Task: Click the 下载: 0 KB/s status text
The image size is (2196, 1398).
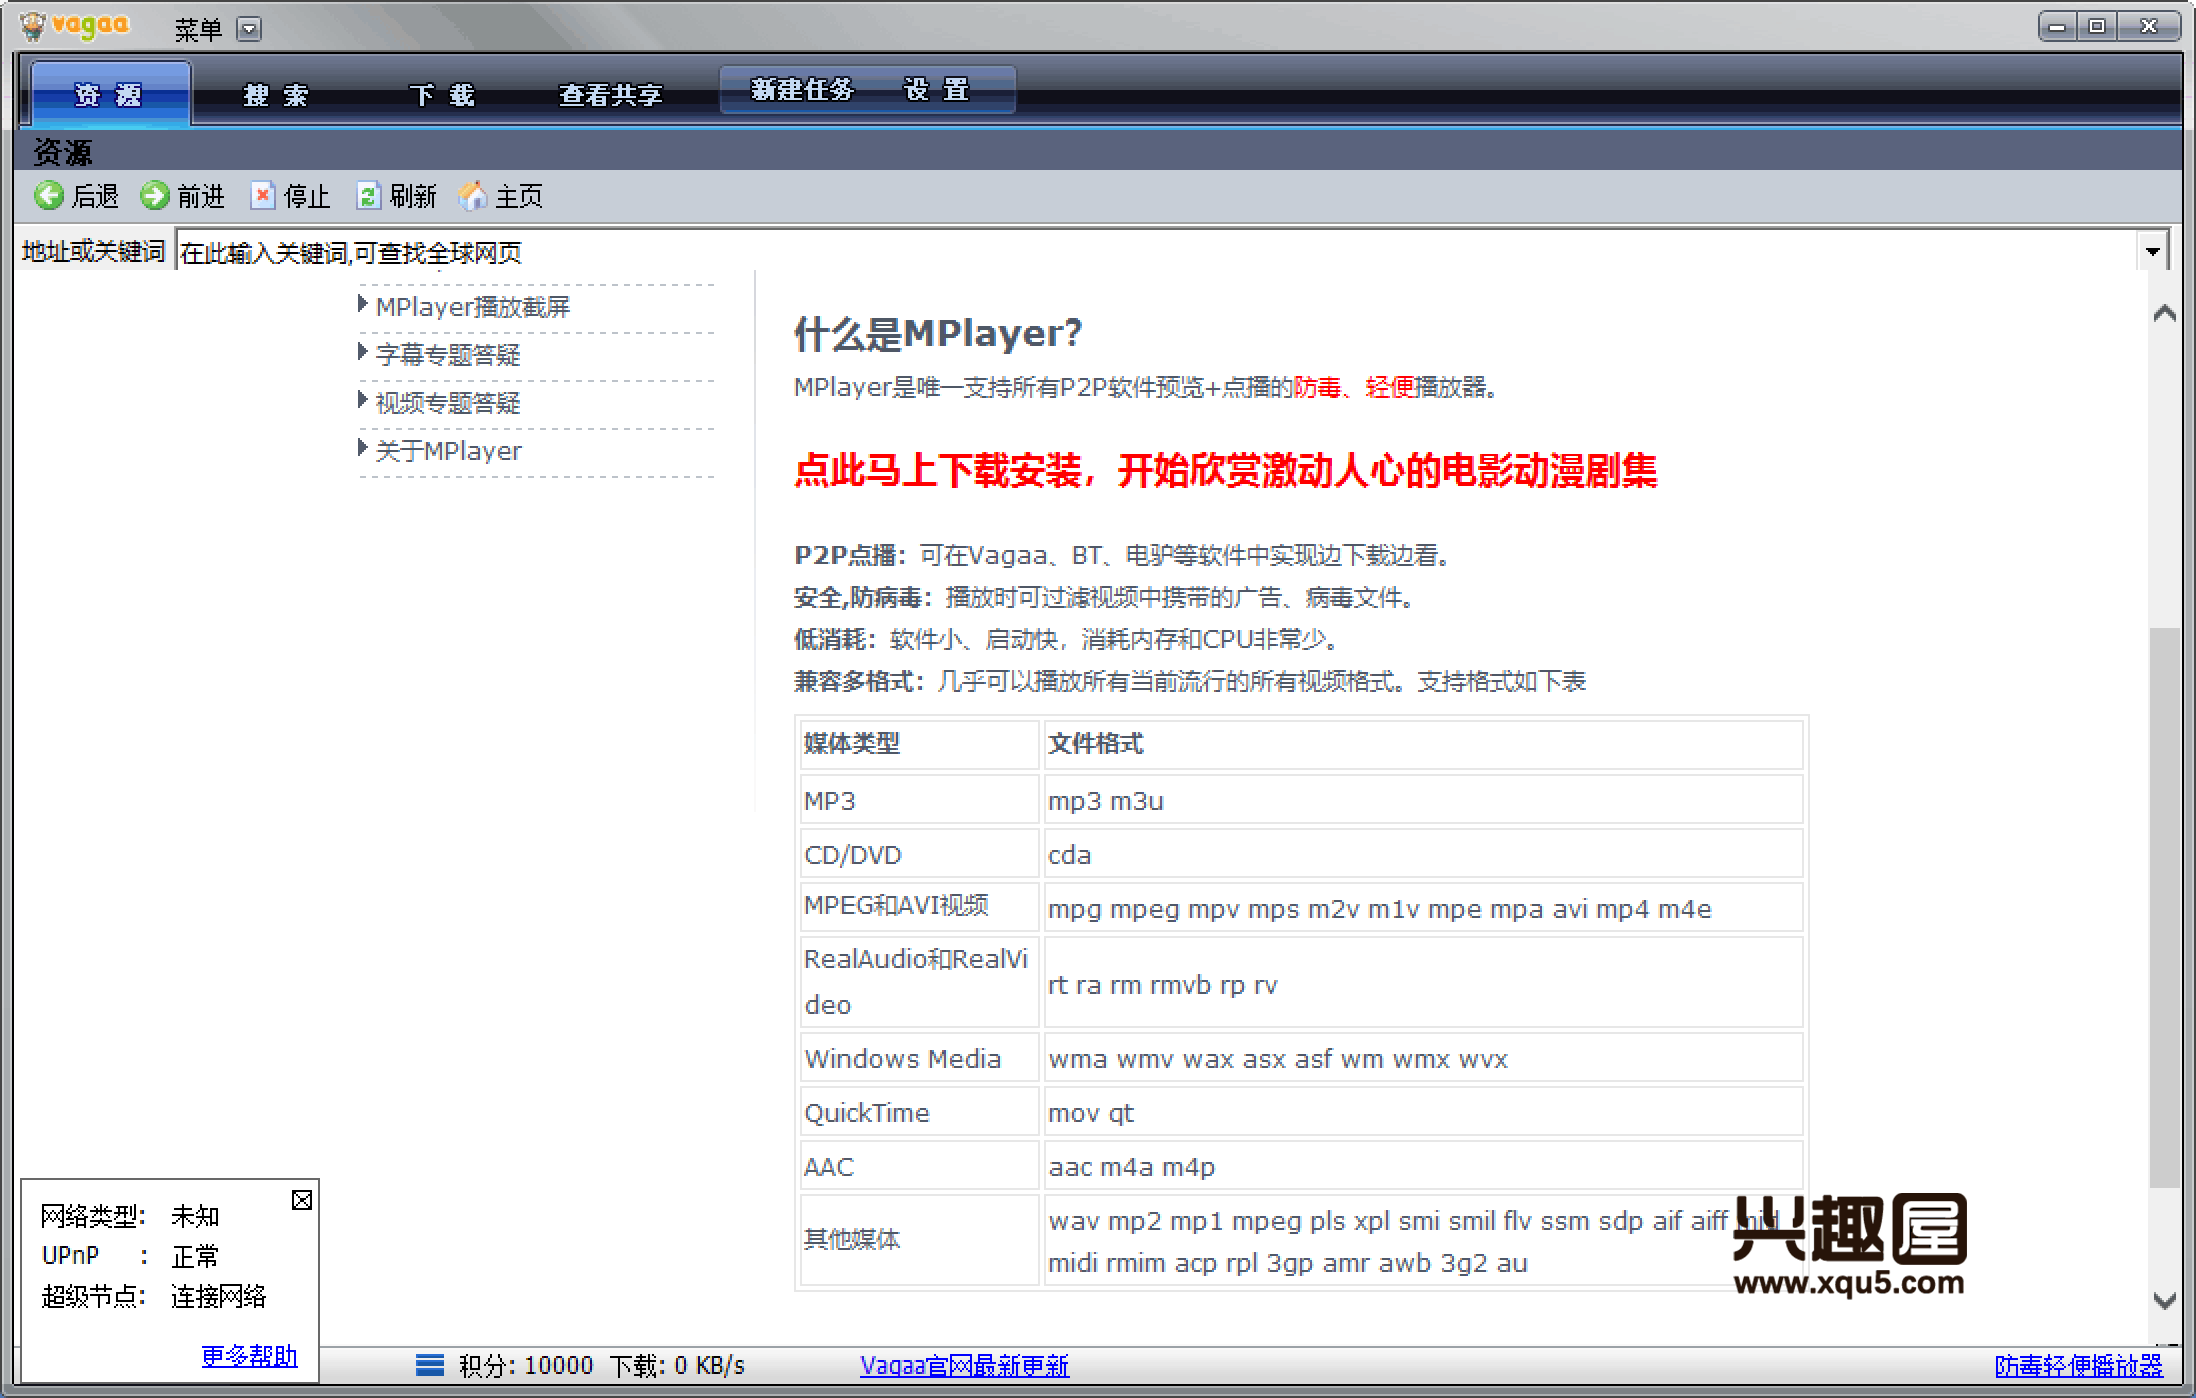Action: click(x=677, y=1366)
